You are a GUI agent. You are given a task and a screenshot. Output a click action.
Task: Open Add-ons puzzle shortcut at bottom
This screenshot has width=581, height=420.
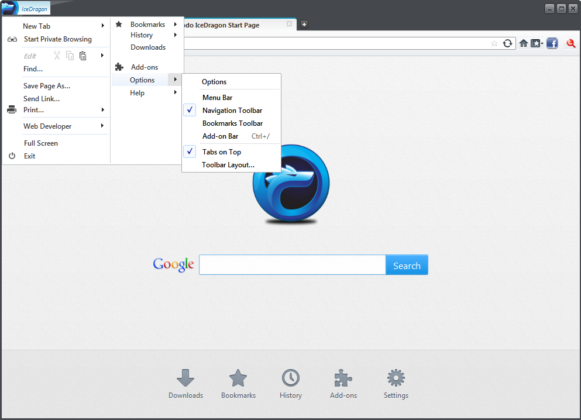343,378
